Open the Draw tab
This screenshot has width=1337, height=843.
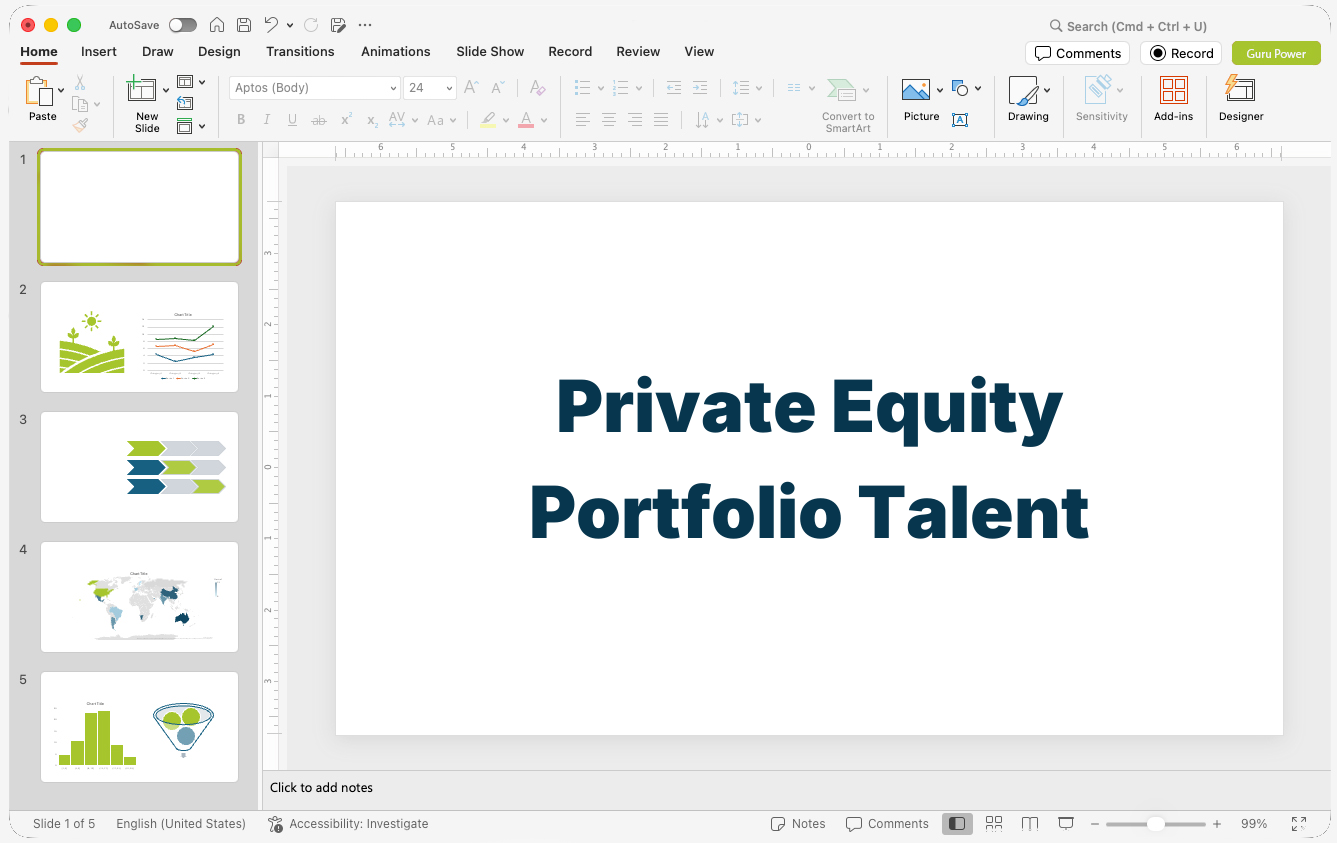(x=158, y=51)
